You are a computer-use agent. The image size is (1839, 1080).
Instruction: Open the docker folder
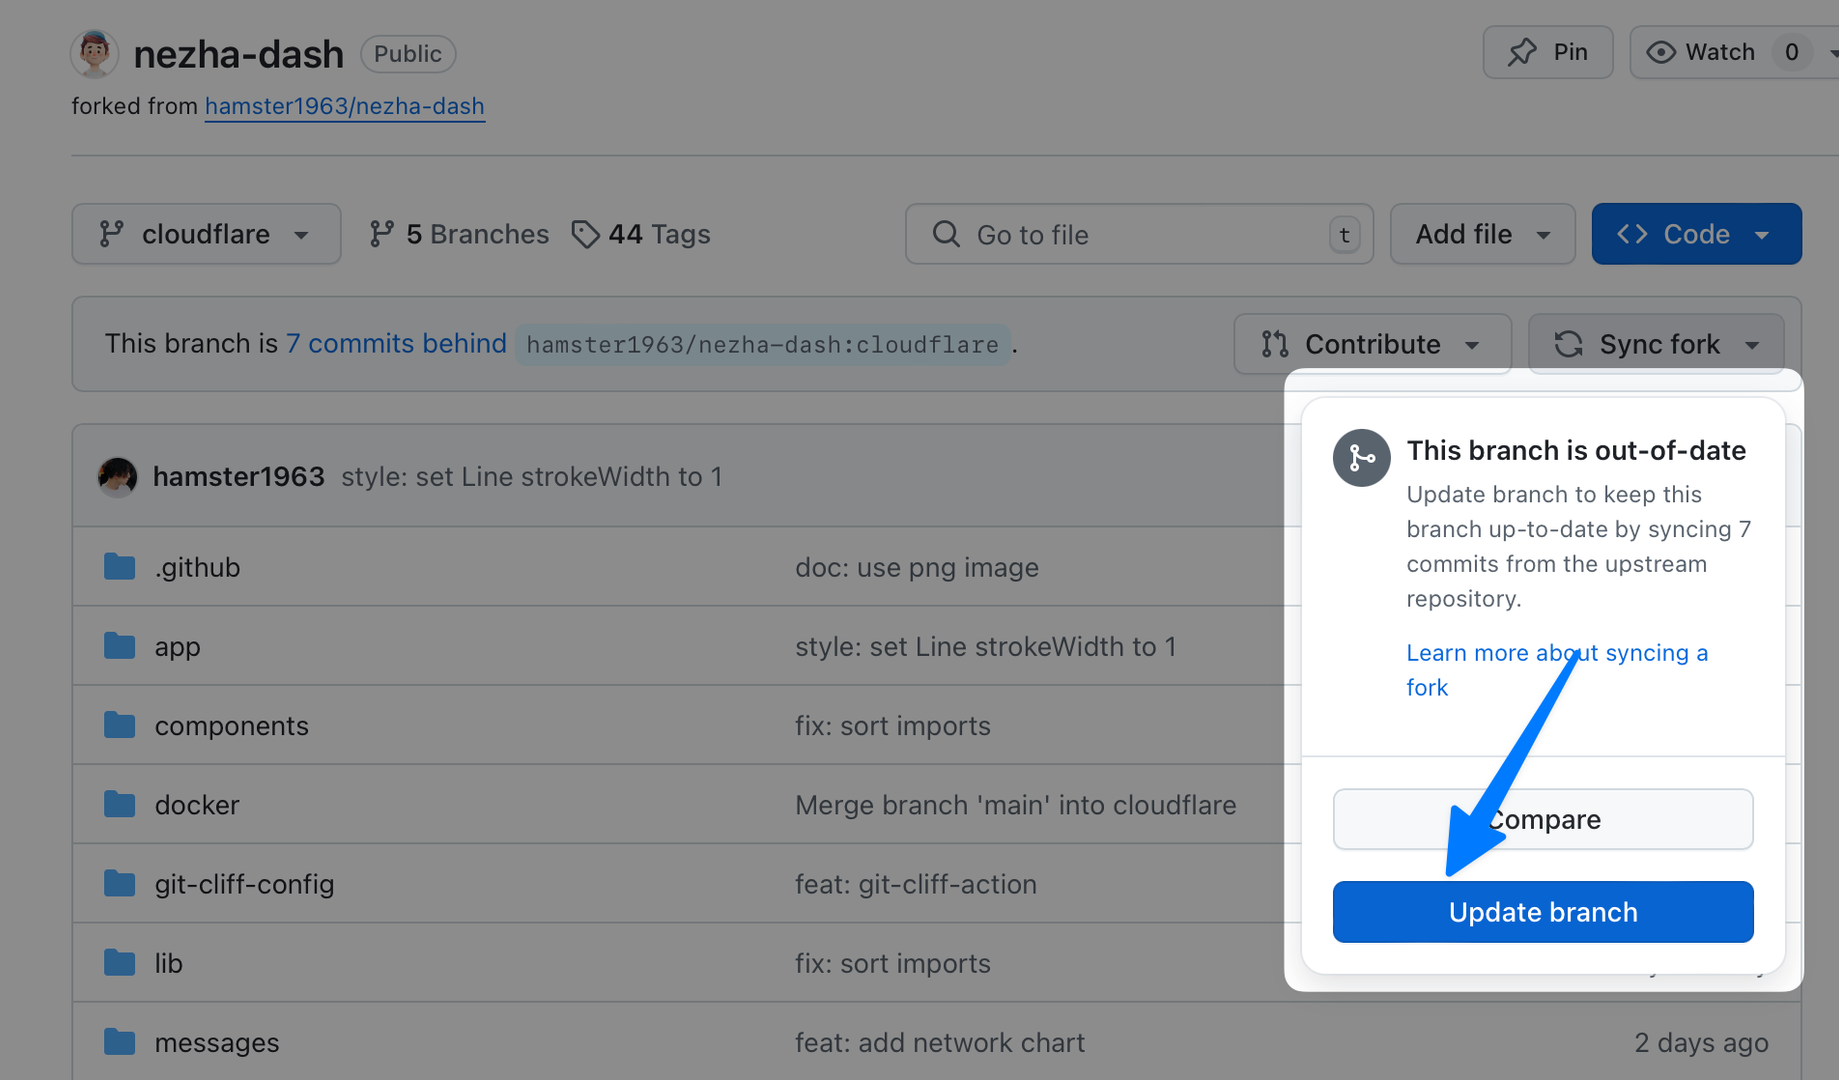coord(197,804)
